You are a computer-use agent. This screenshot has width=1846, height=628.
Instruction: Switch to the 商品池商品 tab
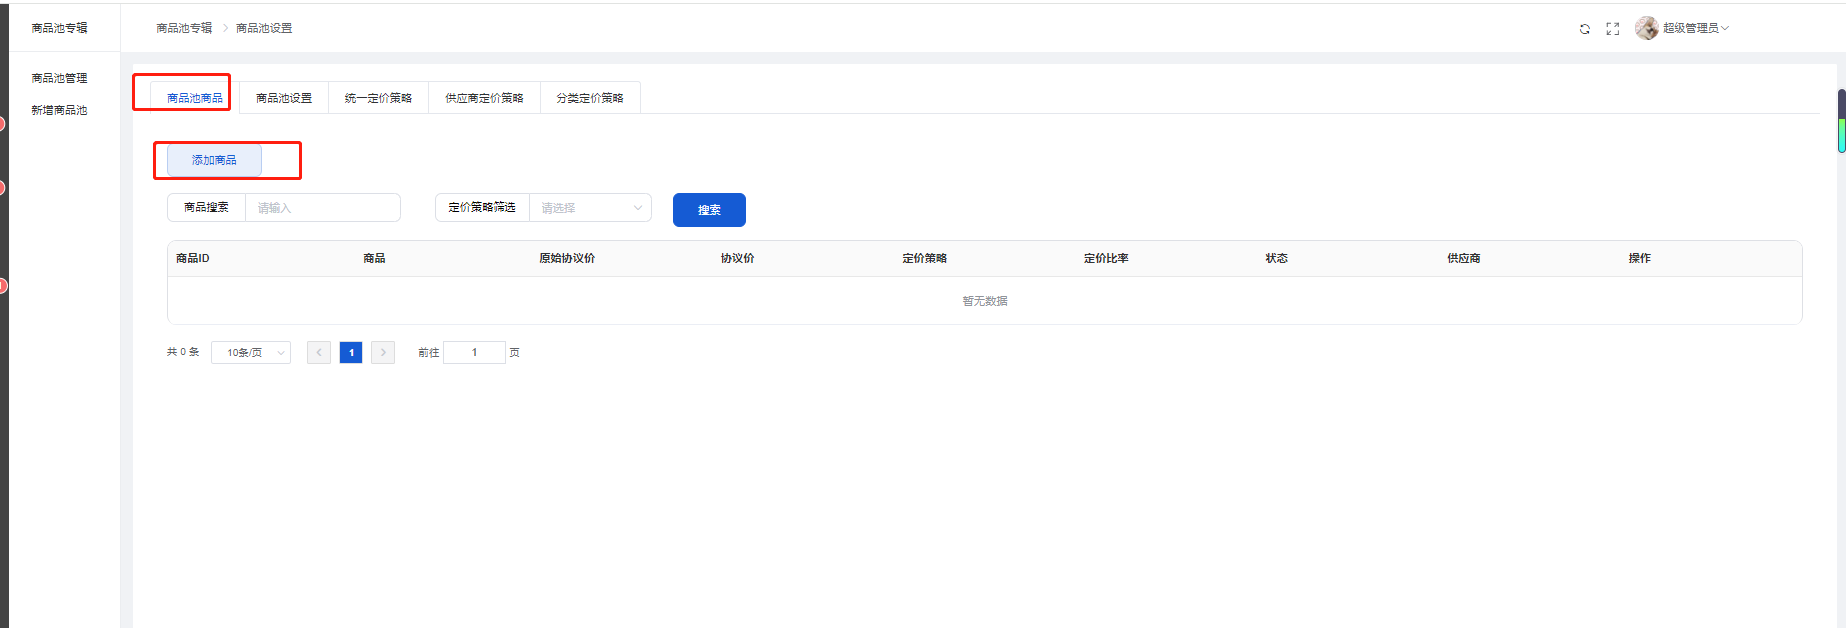[x=195, y=98]
